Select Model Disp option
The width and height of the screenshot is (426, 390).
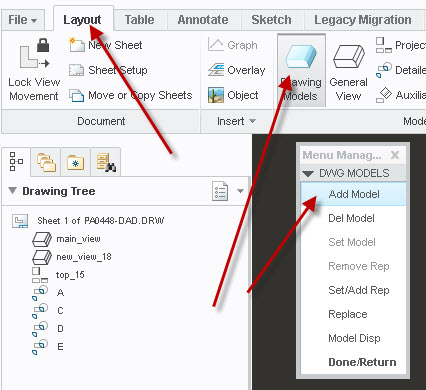coord(353,338)
